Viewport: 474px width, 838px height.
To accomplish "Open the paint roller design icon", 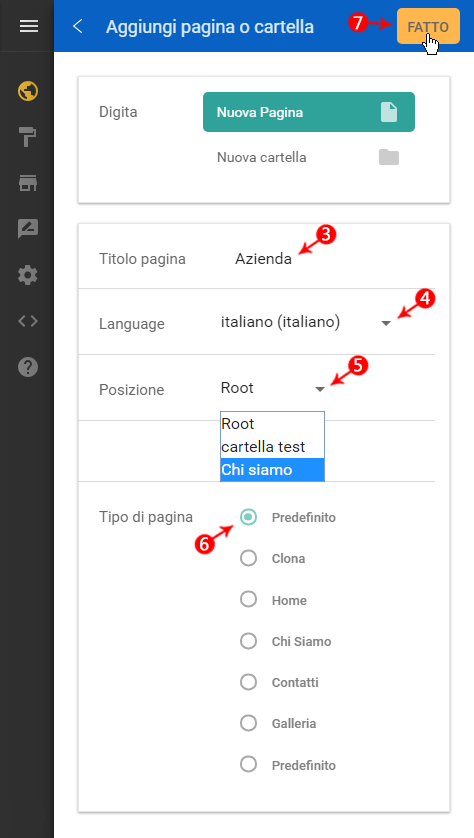I will click(28, 137).
